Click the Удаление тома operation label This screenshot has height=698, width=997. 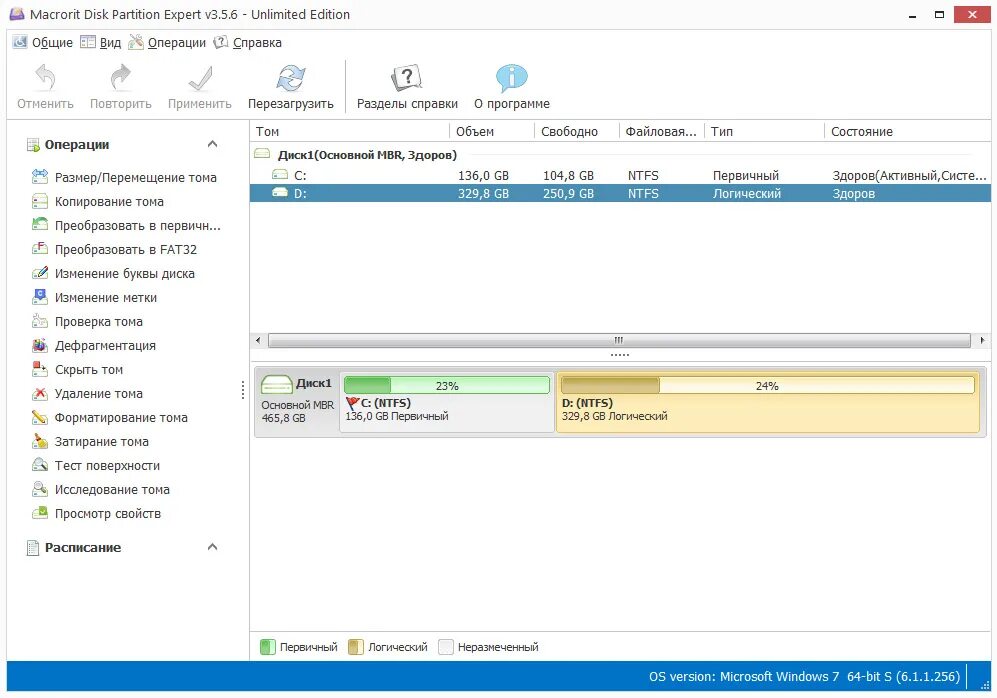pyautogui.click(x=99, y=393)
